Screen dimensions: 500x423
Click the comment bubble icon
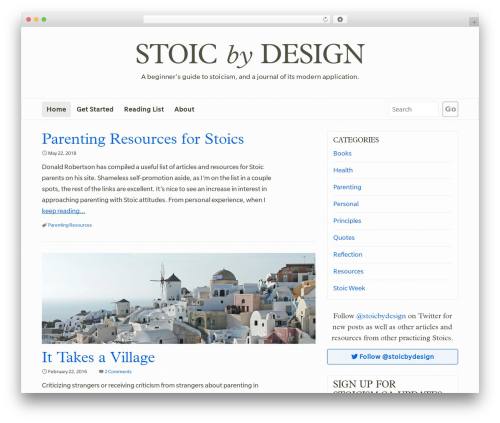point(101,371)
